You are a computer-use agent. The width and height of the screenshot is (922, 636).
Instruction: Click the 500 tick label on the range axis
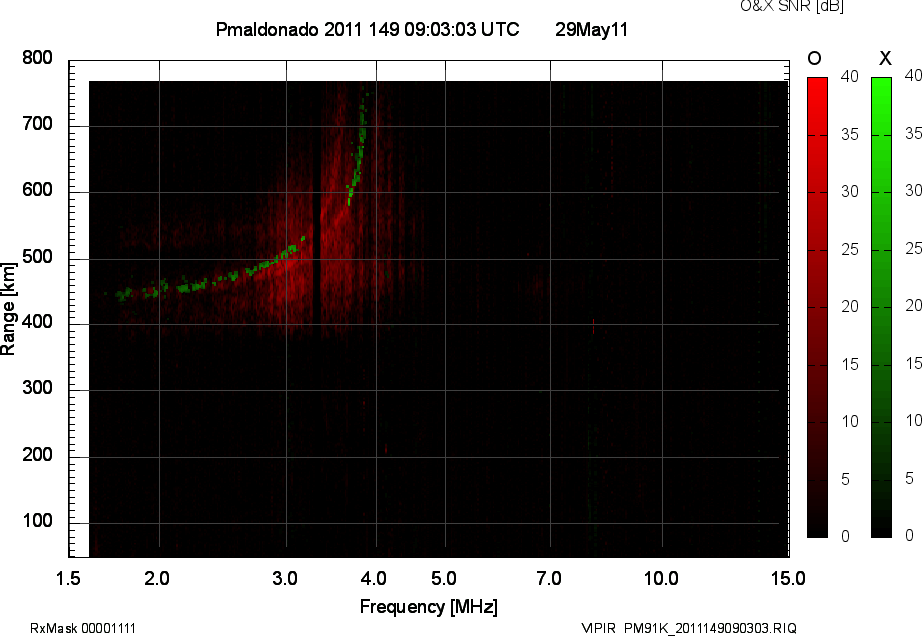38,257
